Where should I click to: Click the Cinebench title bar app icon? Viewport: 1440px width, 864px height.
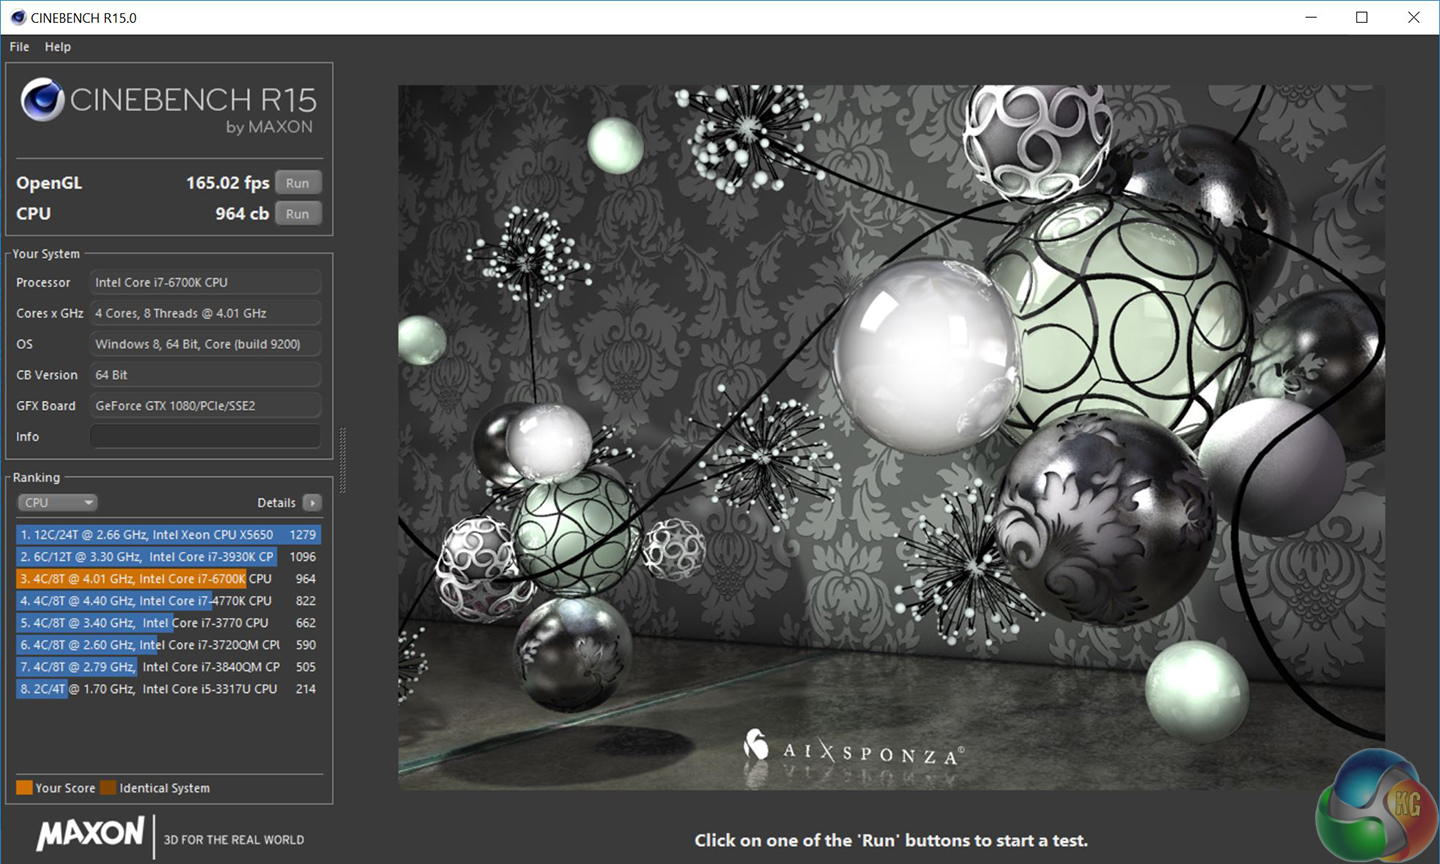(17, 17)
